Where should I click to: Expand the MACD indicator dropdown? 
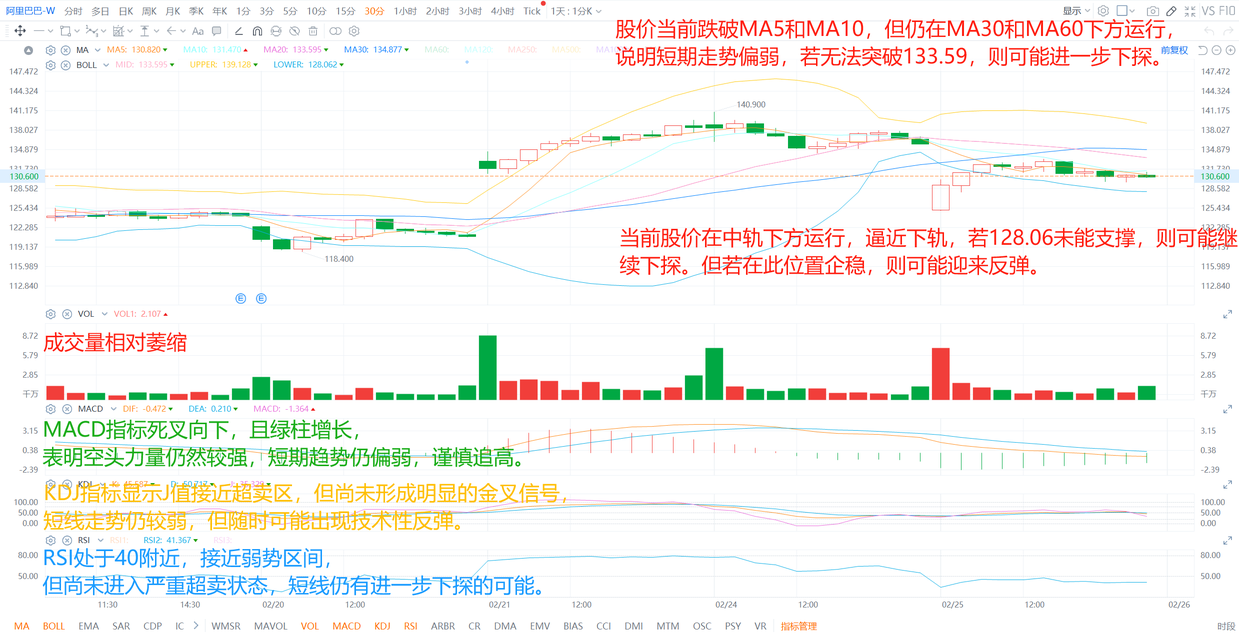[x=113, y=409]
